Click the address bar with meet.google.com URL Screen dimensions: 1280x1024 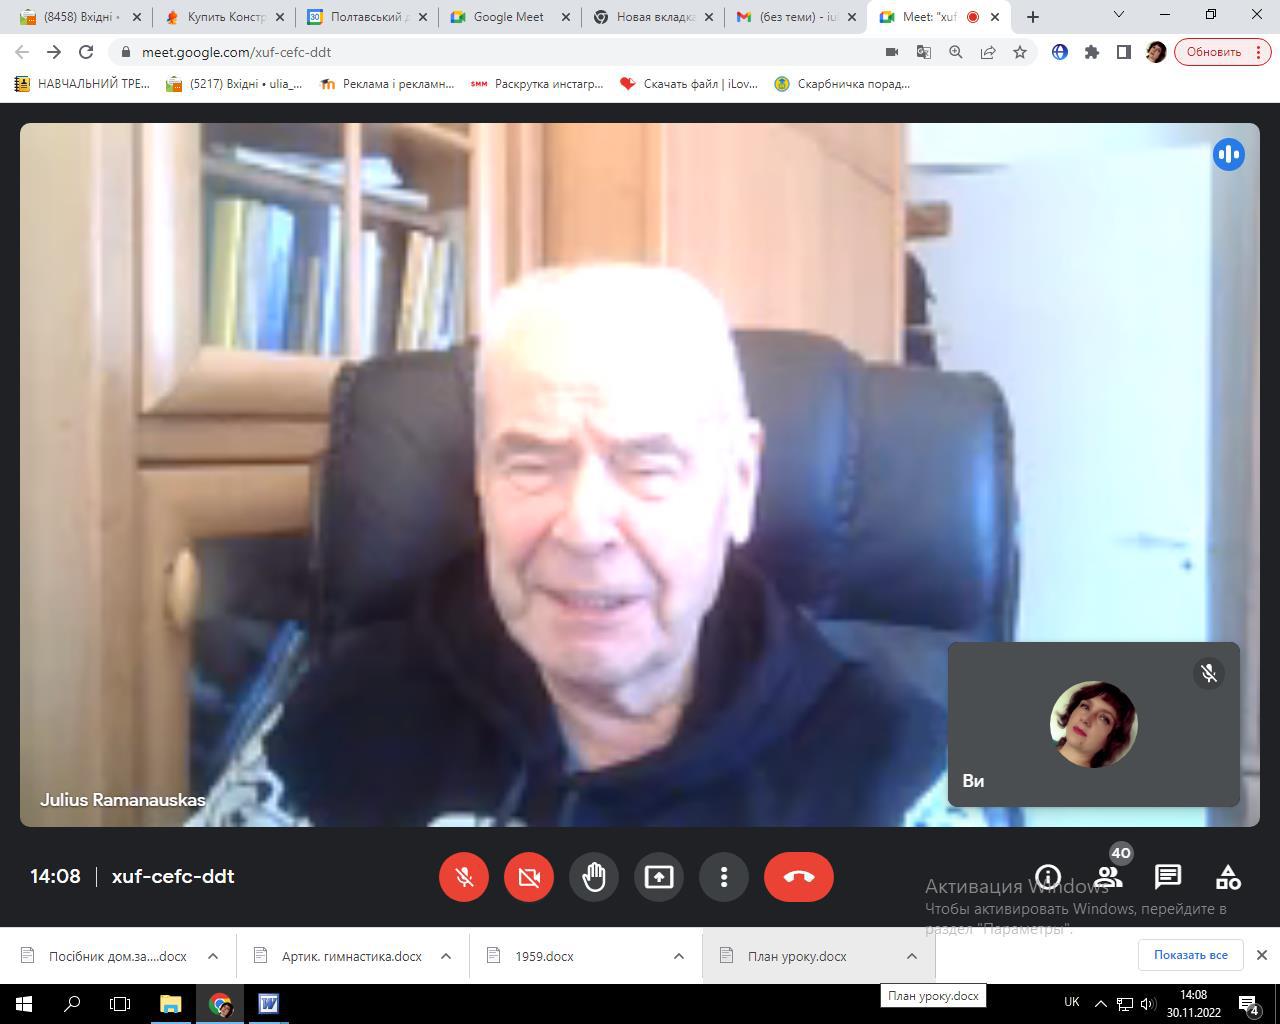coord(500,52)
